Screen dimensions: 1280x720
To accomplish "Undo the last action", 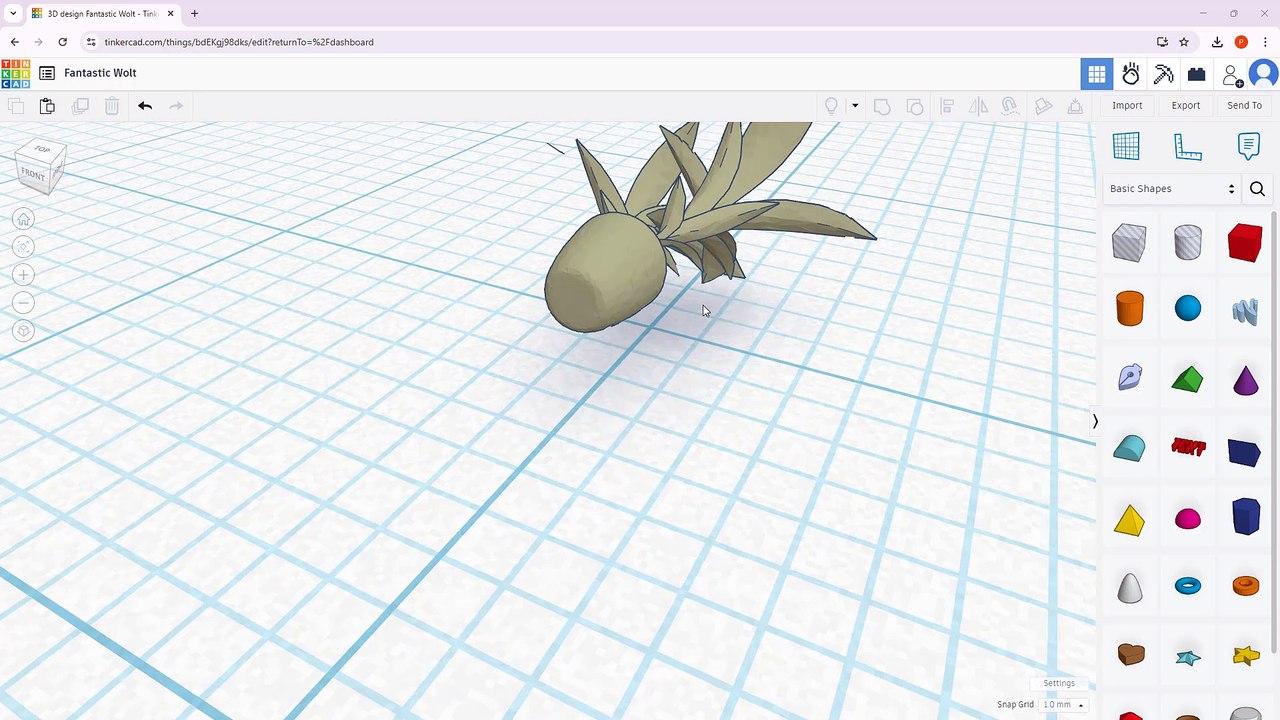I will point(145,106).
